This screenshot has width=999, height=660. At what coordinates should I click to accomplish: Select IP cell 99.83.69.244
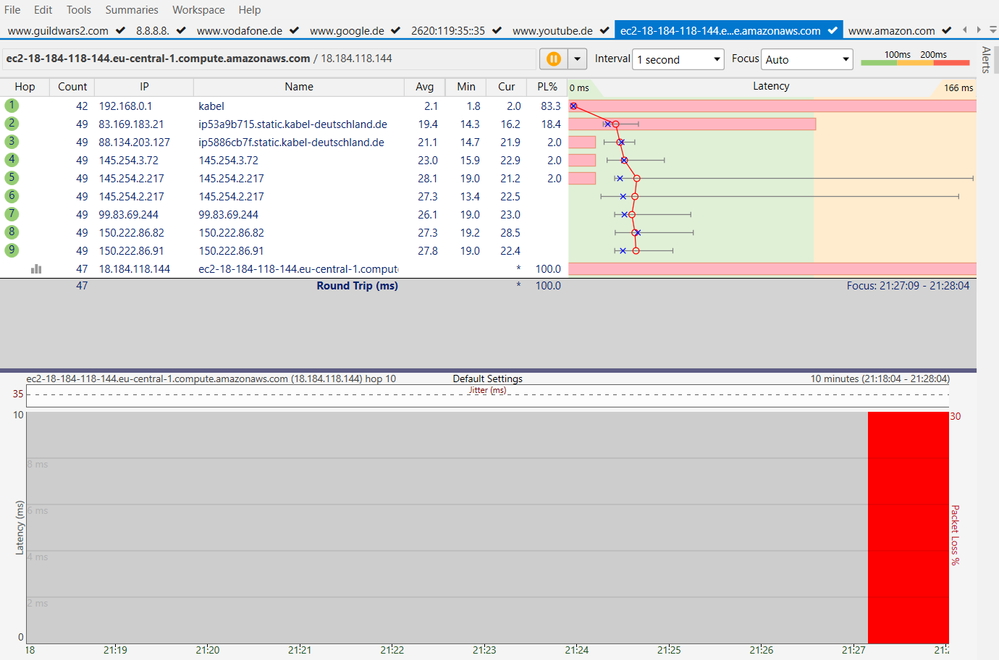(128, 215)
